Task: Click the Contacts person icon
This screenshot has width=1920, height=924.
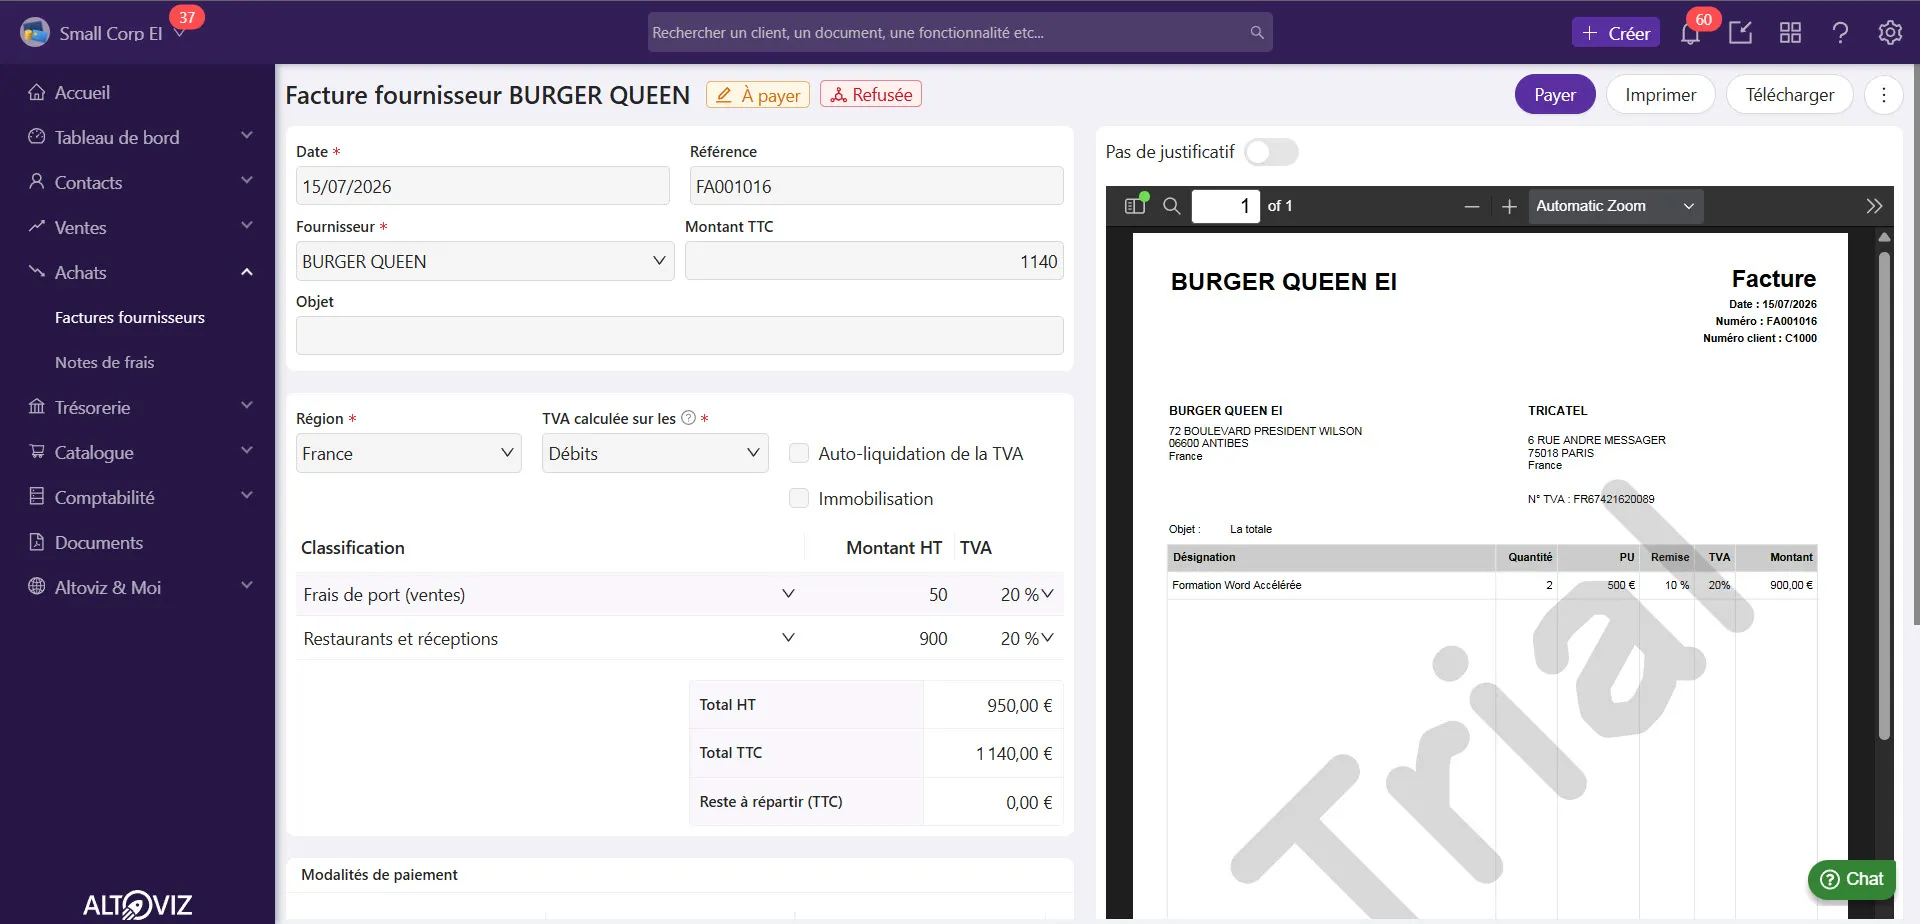Action: point(37,182)
